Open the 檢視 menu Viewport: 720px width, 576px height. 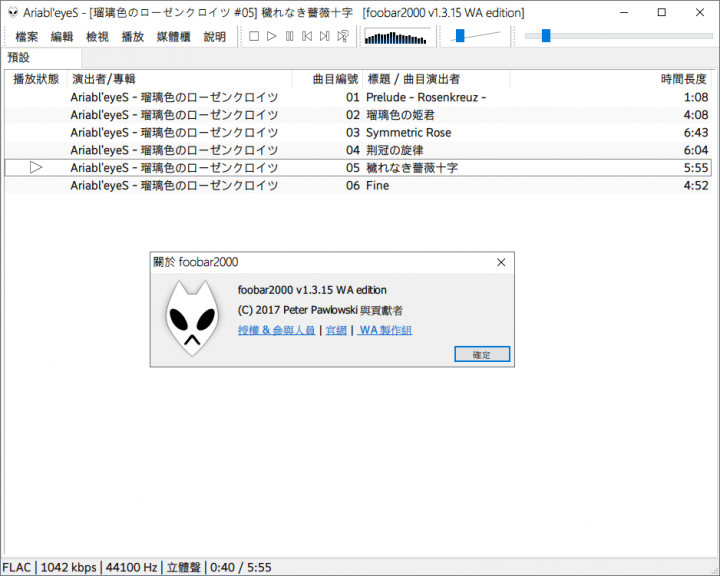(97, 37)
